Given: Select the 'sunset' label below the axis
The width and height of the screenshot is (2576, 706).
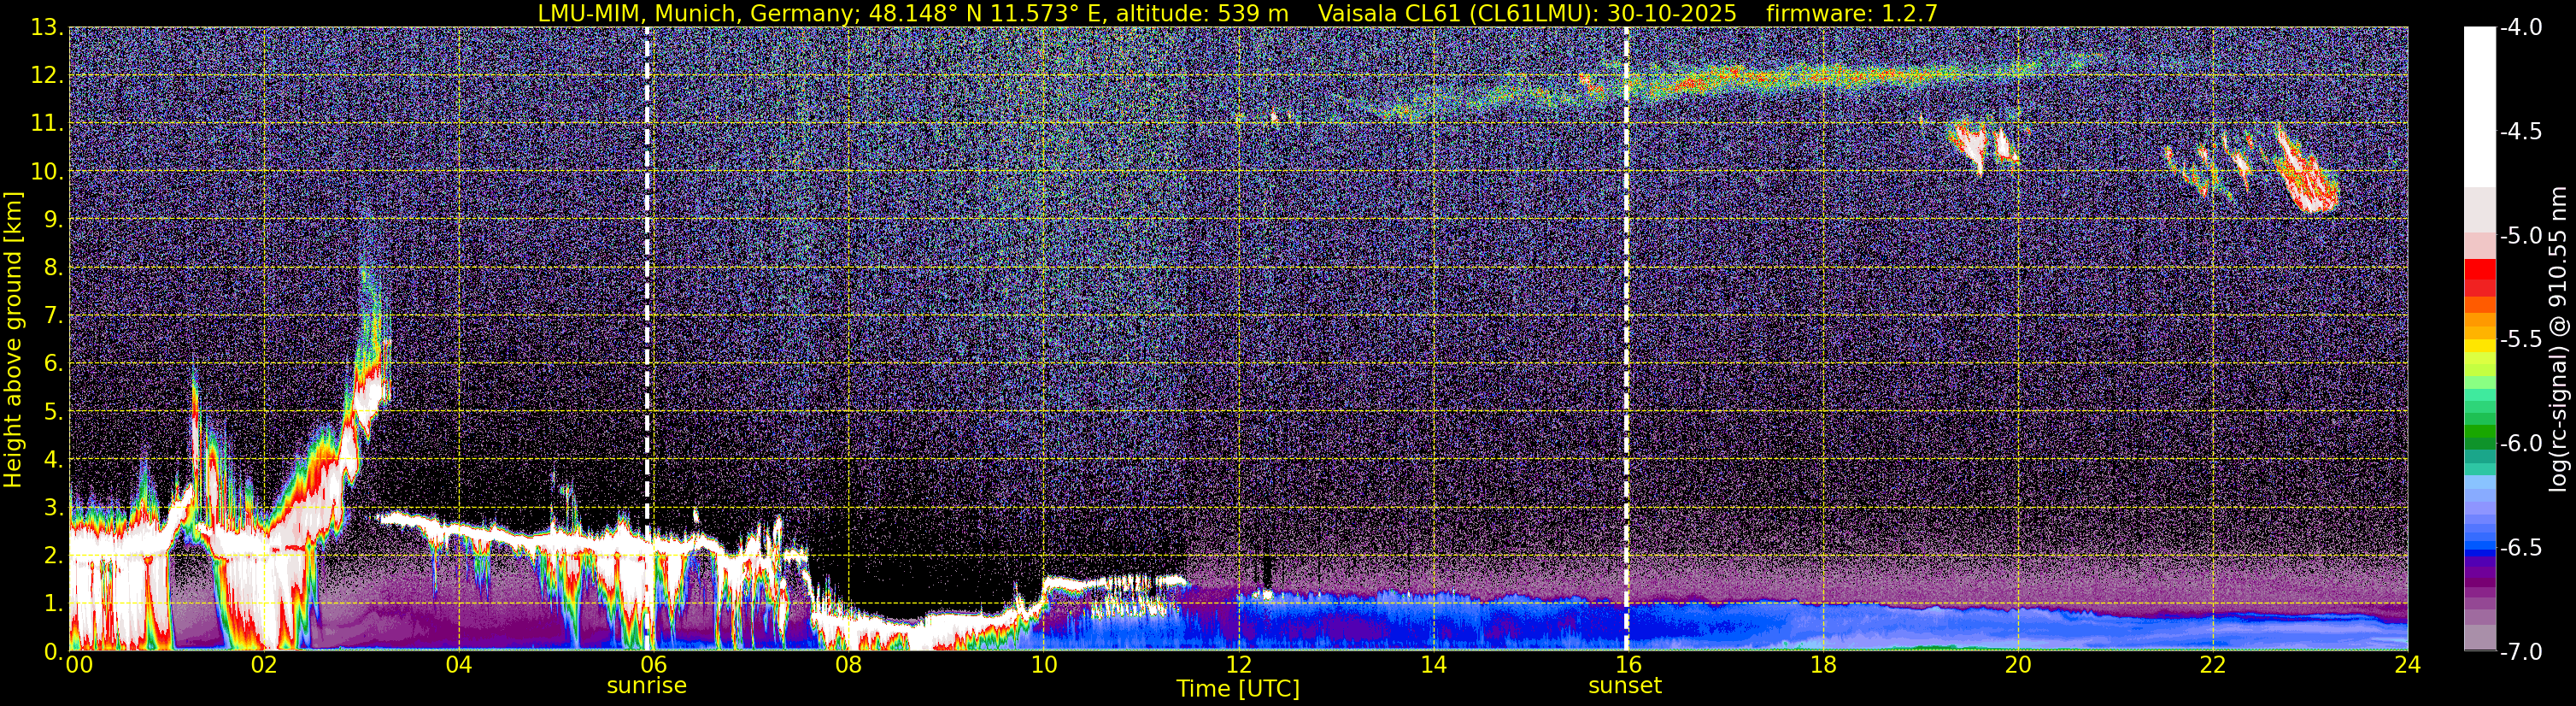Looking at the screenshot, I should tap(1625, 686).
